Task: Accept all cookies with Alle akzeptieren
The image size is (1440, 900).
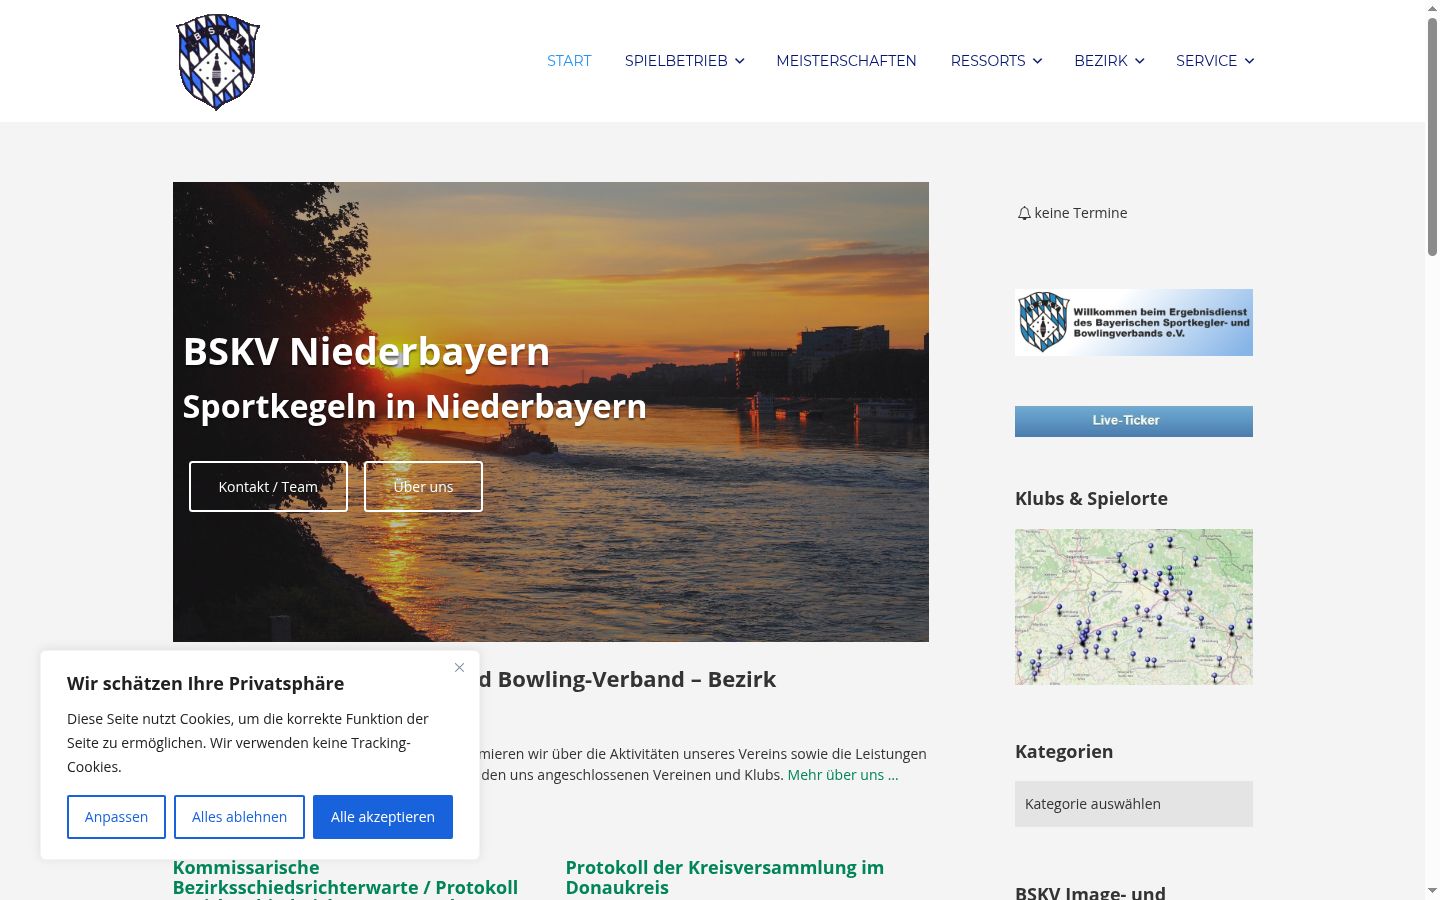Action: (x=383, y=817)
